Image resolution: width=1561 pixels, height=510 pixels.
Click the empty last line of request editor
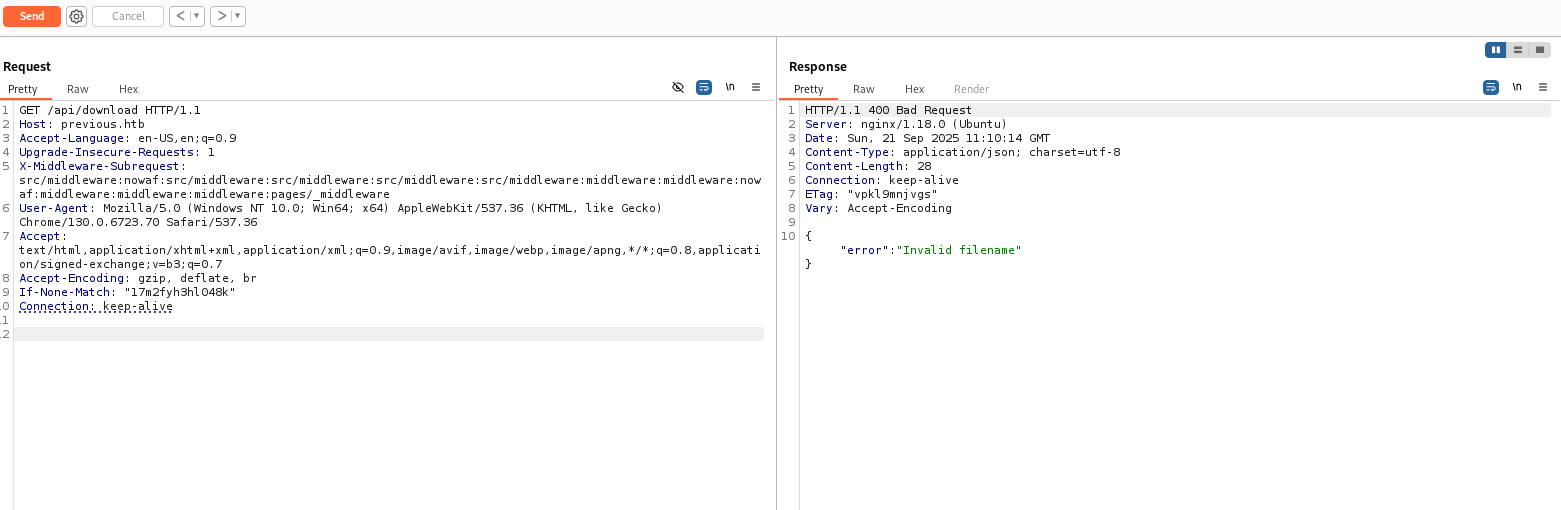click(389, 334)
